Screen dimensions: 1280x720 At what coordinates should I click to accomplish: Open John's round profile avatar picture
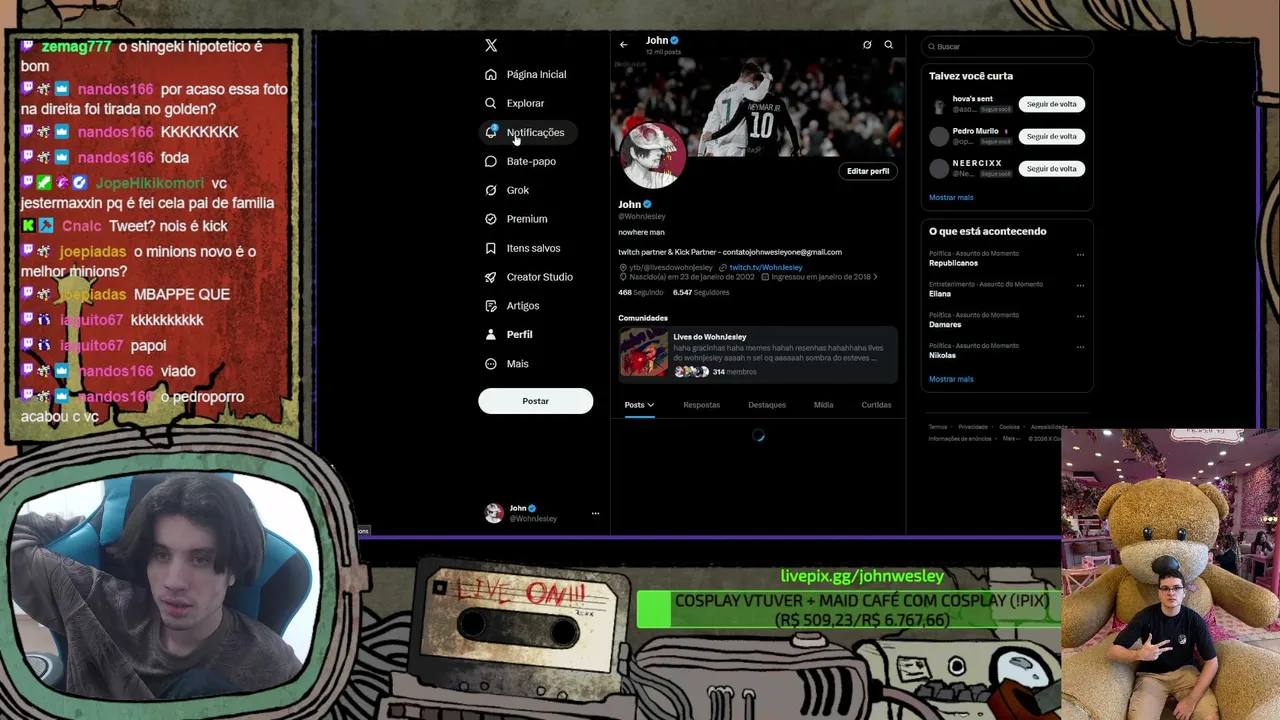(x=652, y=156)
